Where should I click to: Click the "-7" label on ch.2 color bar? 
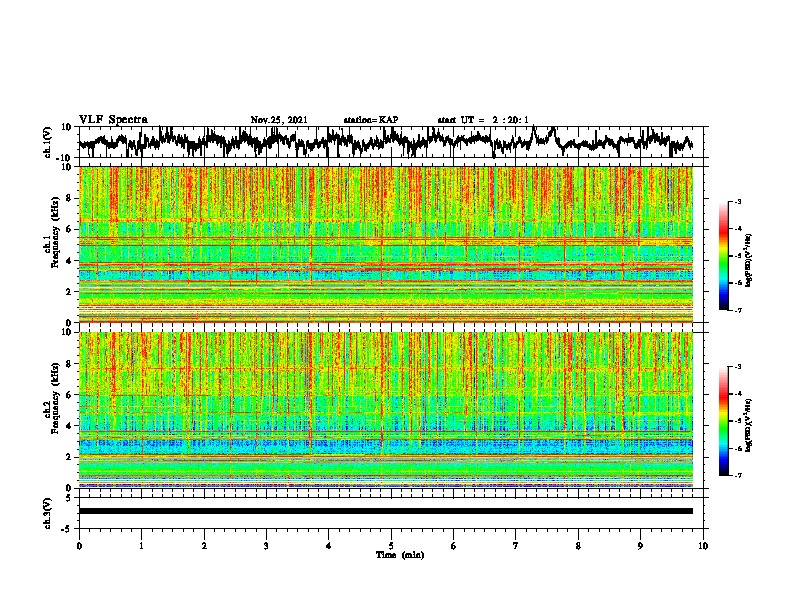pyautogui.click(x=737, y=475)
